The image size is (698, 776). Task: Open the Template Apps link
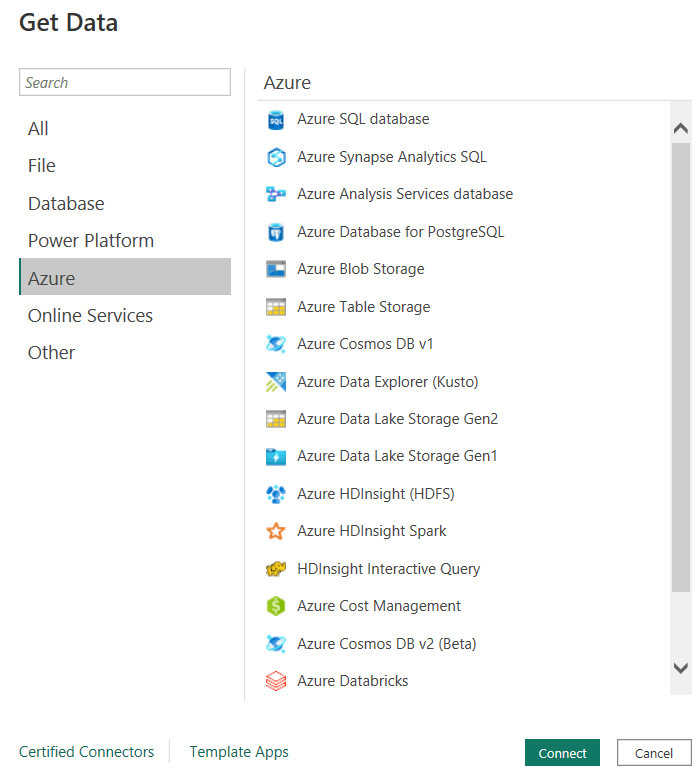click(239, 752)
